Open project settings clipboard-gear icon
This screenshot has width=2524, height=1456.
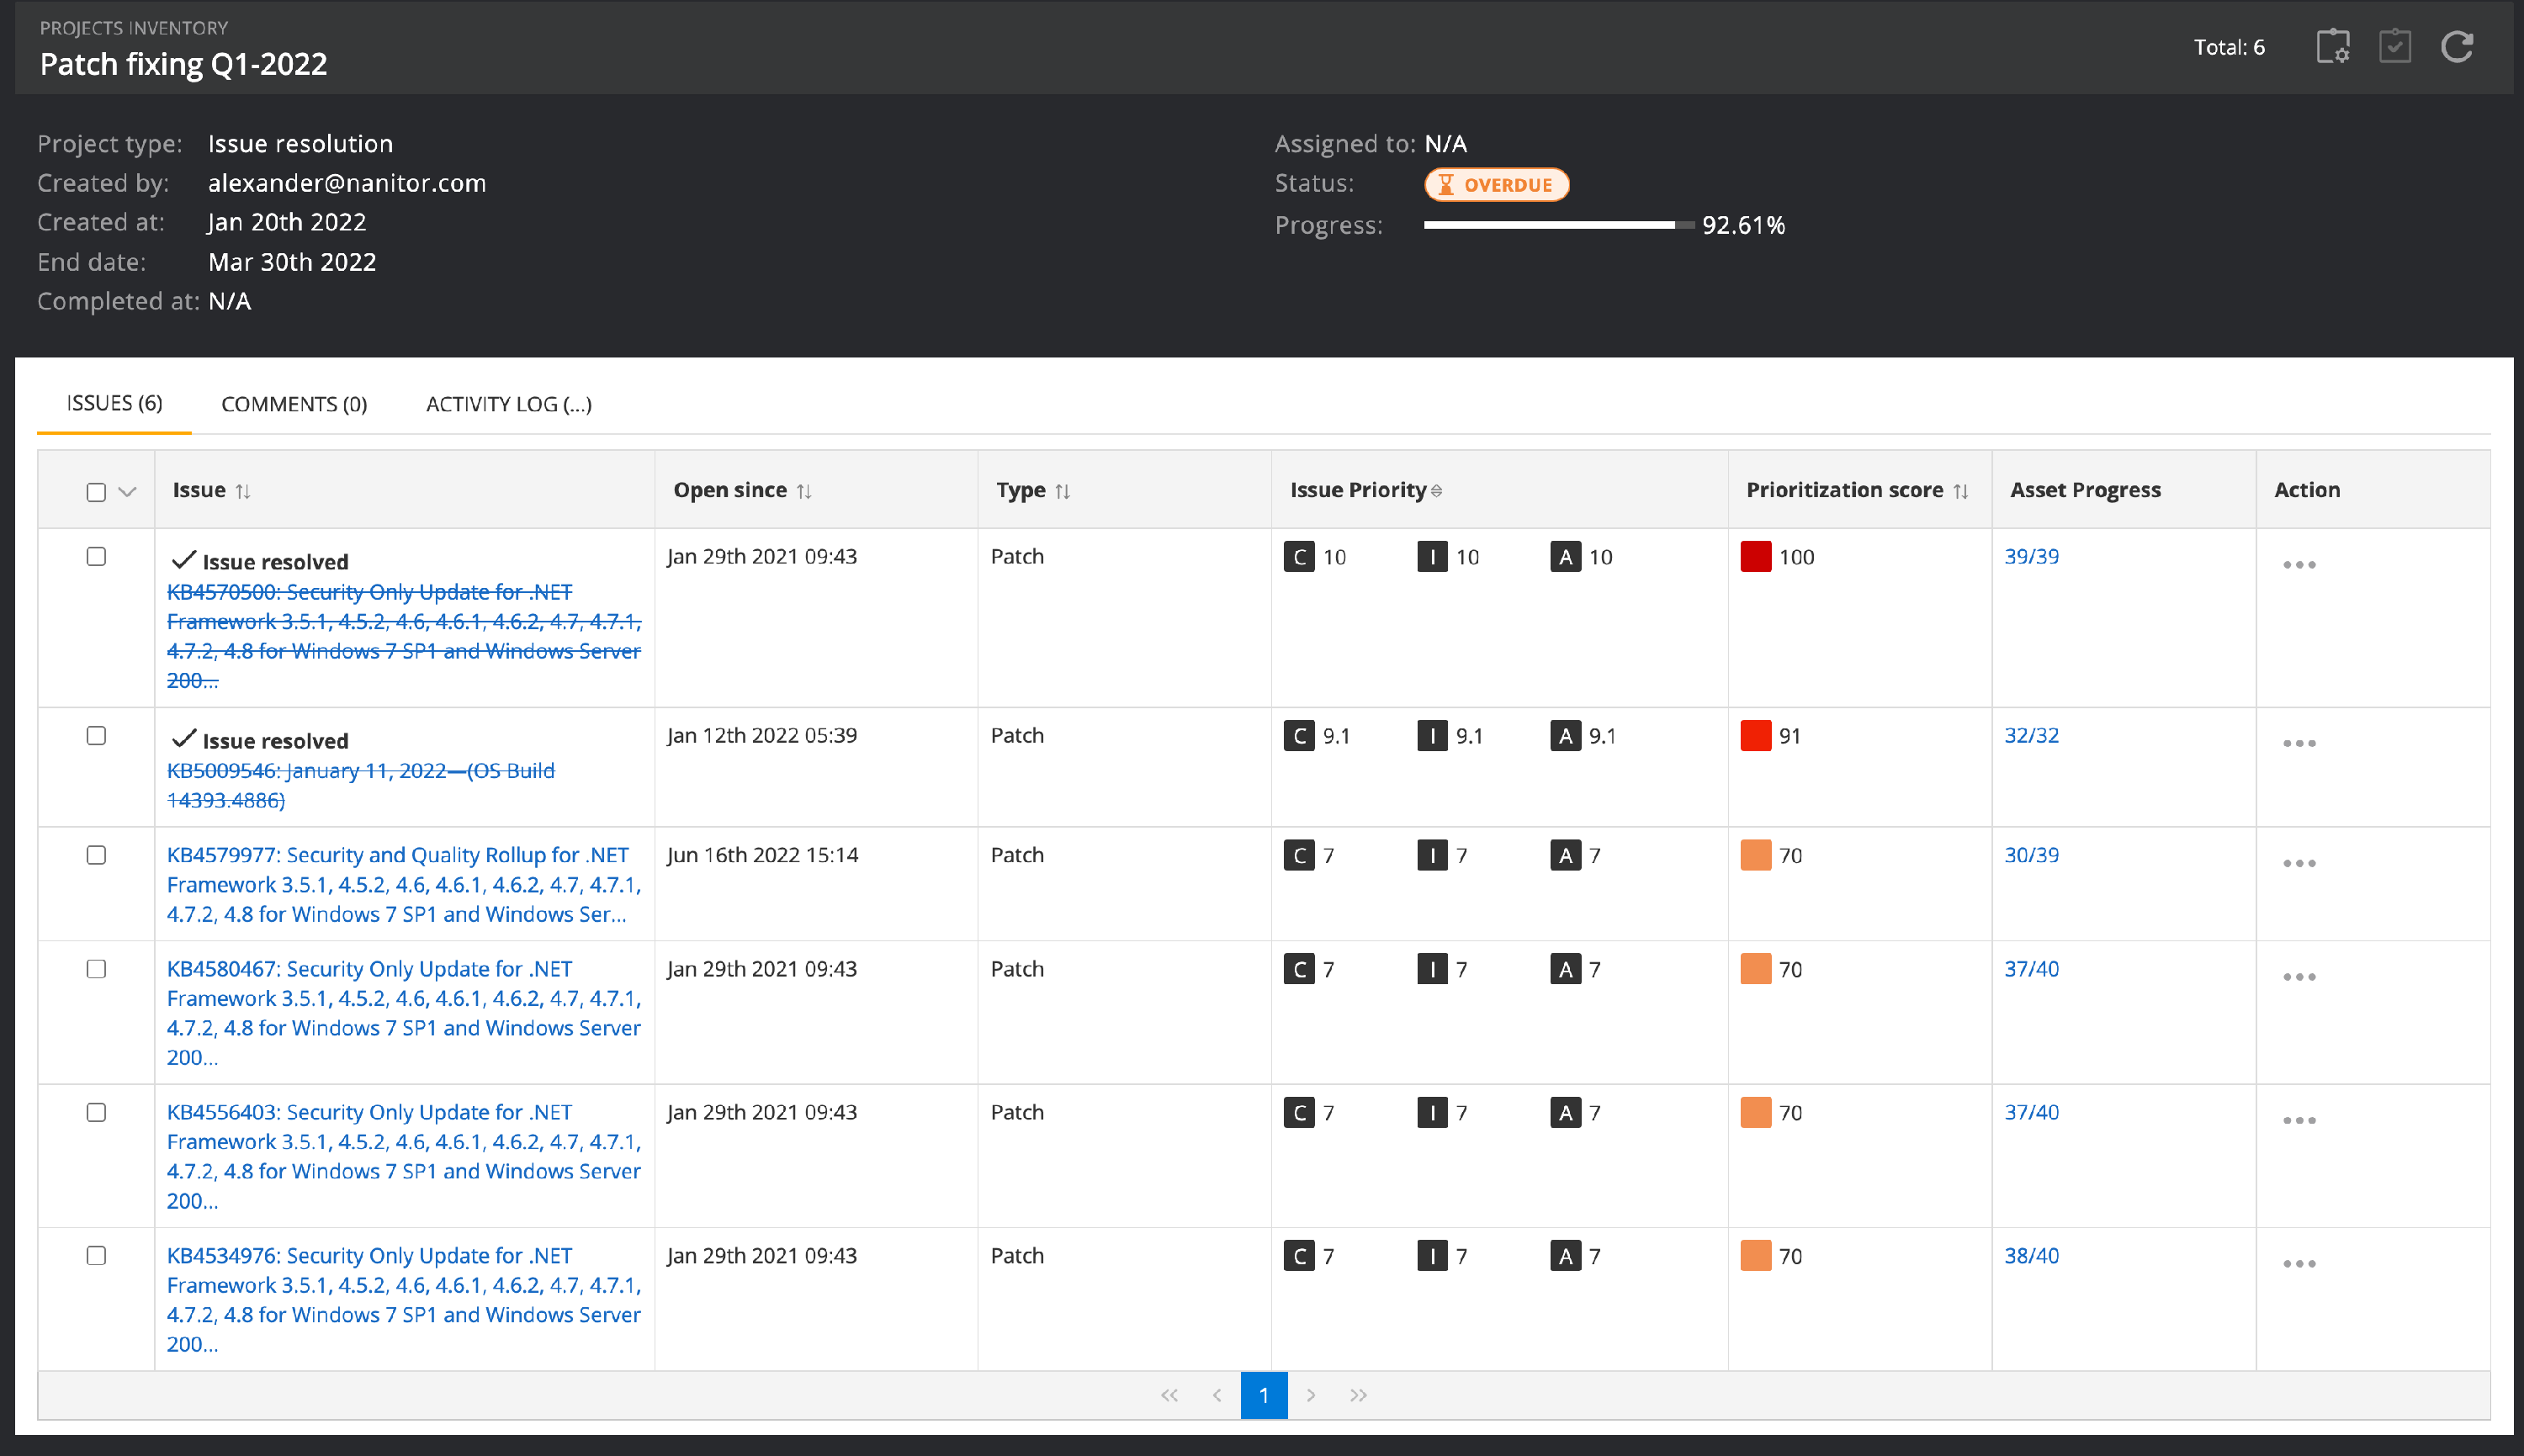(x=2332, y=47)
